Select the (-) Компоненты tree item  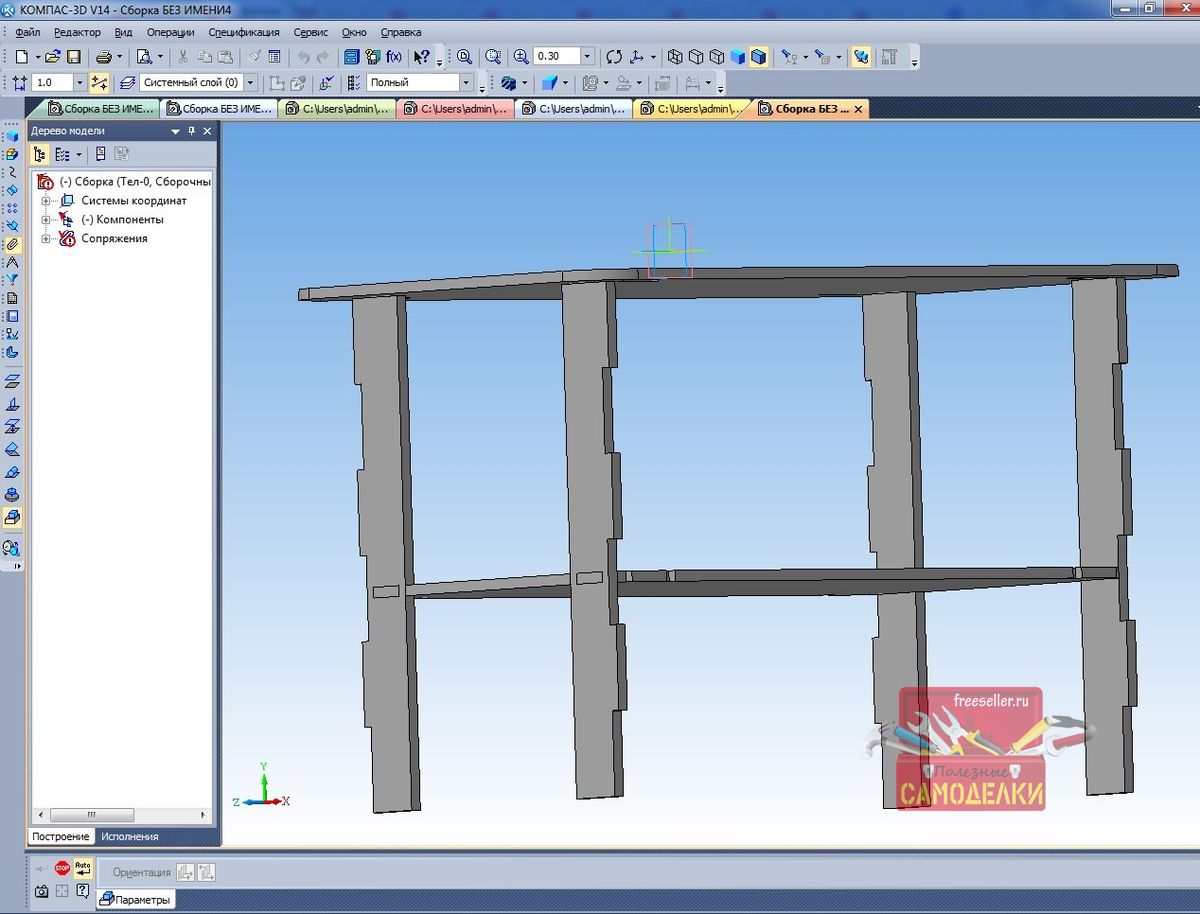[x=122, y=220]
